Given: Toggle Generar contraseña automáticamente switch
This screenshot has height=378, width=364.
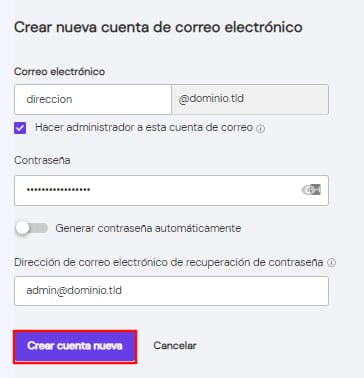Looking at the screenshot, I should [x=31, y=228].
